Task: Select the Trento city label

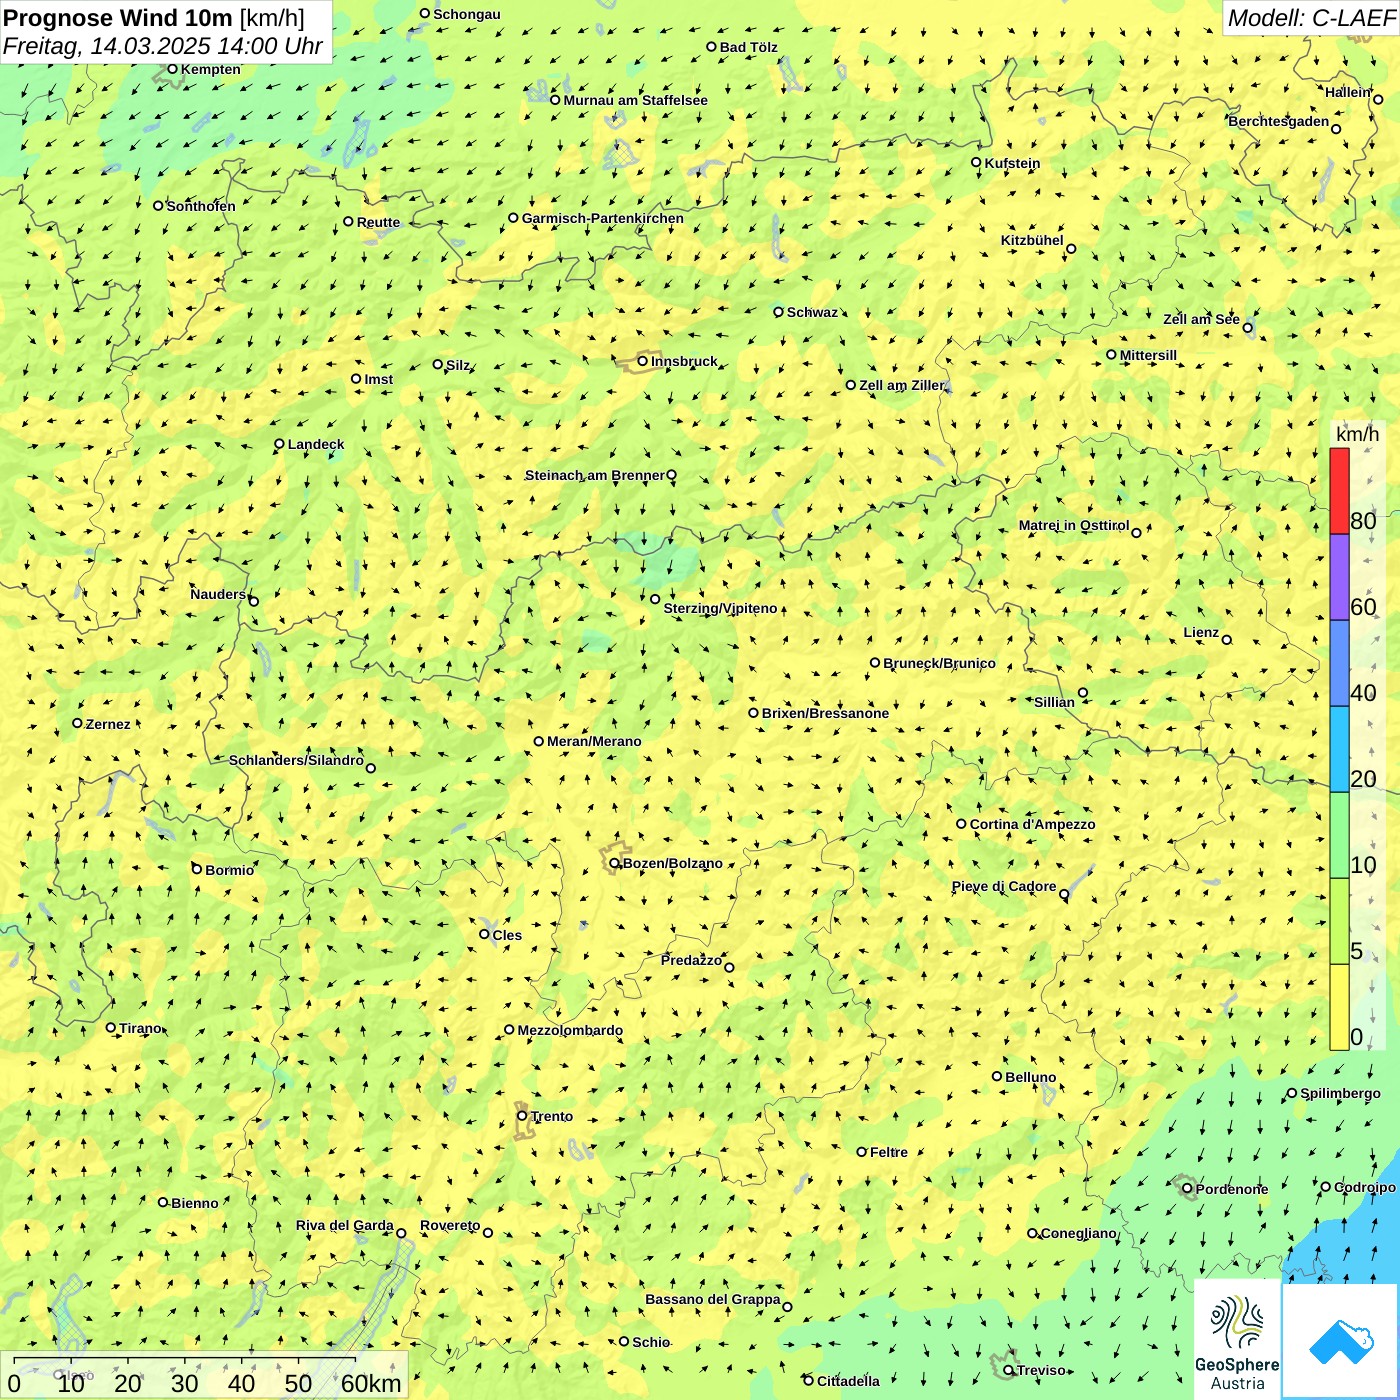Action: coord(552,1116)
